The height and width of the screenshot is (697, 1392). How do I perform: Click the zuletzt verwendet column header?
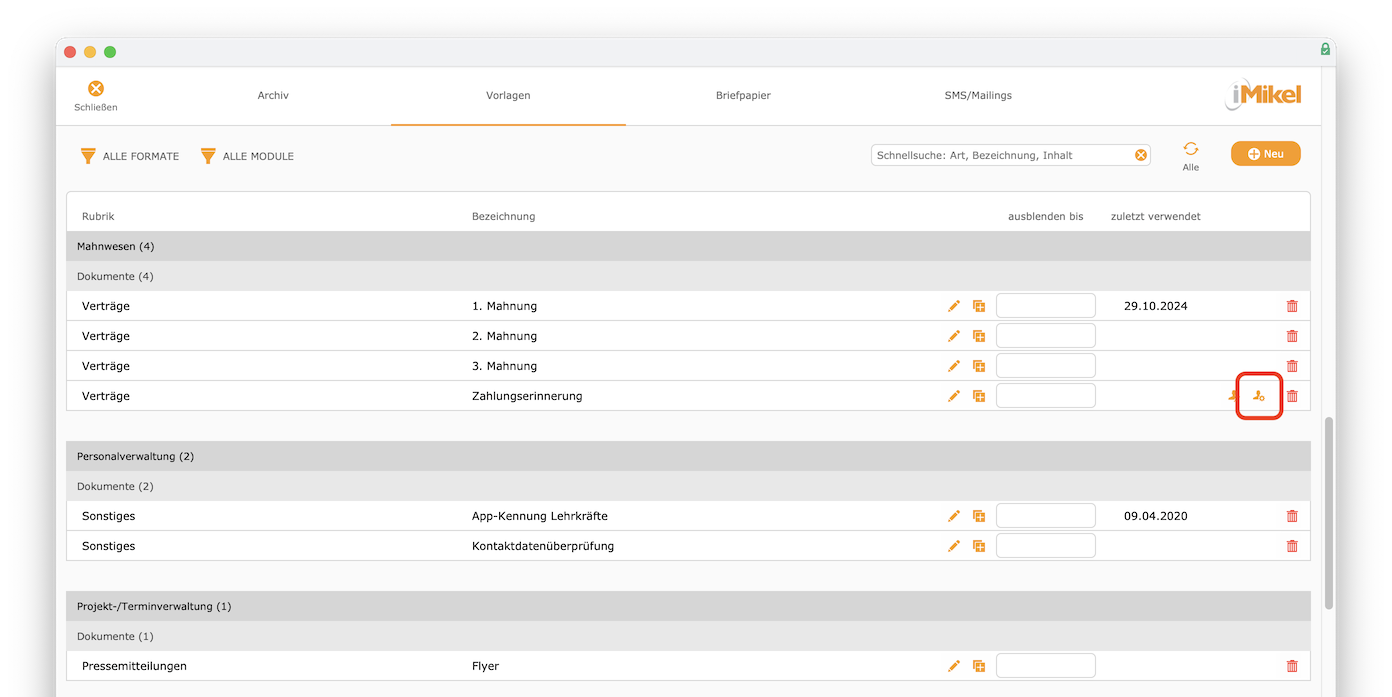[x=1155, y=216]
